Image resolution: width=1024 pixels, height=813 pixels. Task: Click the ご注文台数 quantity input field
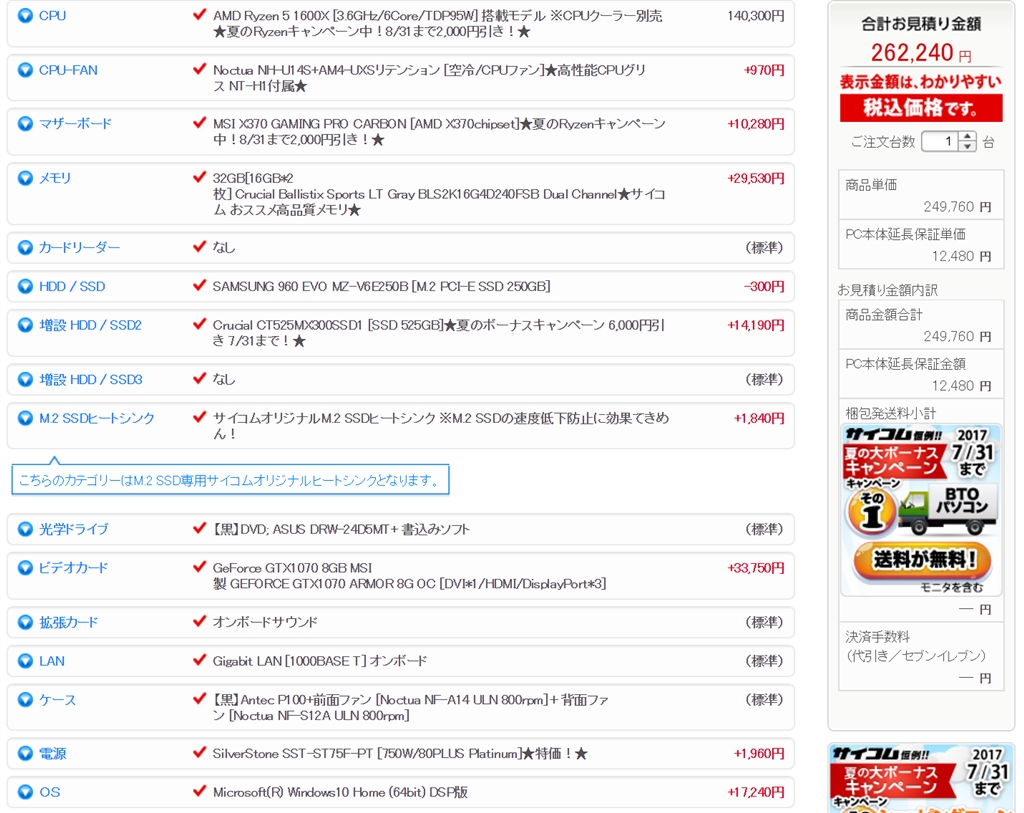pyautogui.click(x=940, y=141)
